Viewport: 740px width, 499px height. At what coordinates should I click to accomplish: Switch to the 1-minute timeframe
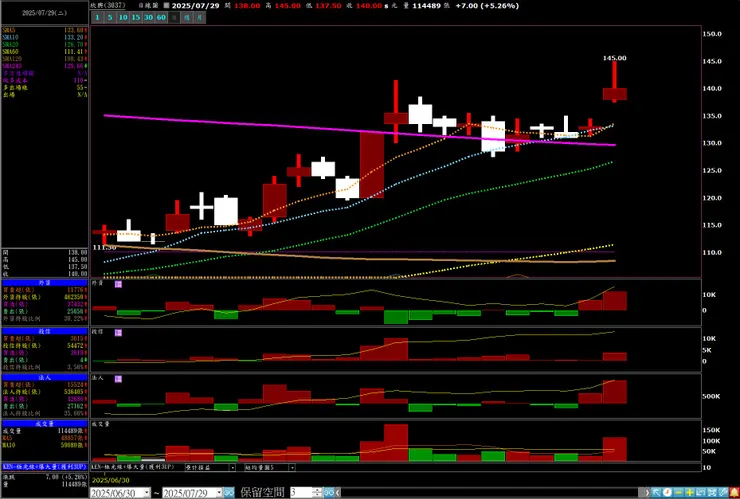pos(97,17)
